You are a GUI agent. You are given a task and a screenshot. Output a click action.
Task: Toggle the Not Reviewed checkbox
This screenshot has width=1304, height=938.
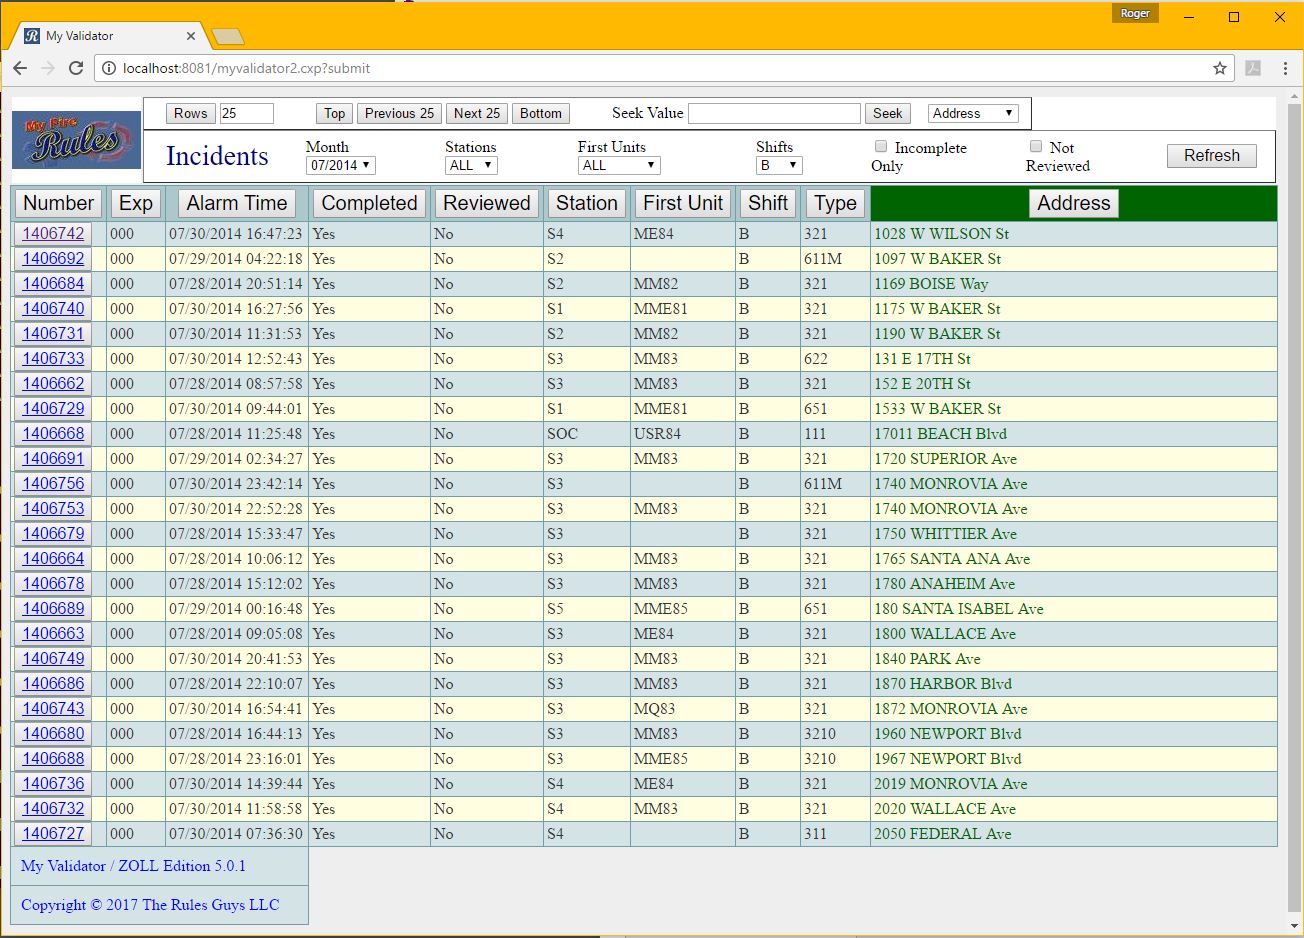[1036, 147]
